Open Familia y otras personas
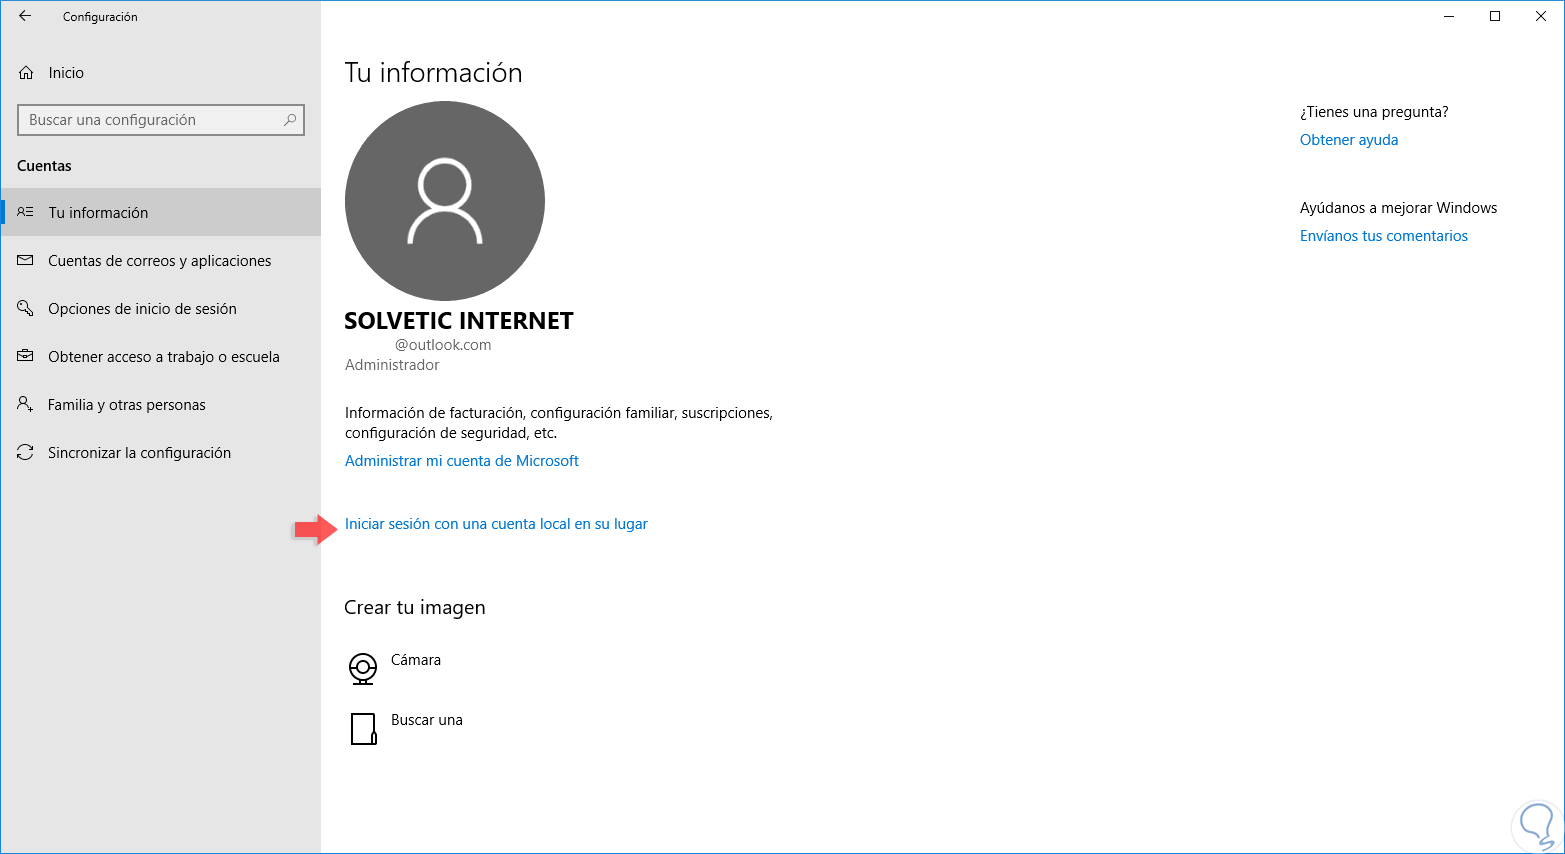 coord(161,404)
